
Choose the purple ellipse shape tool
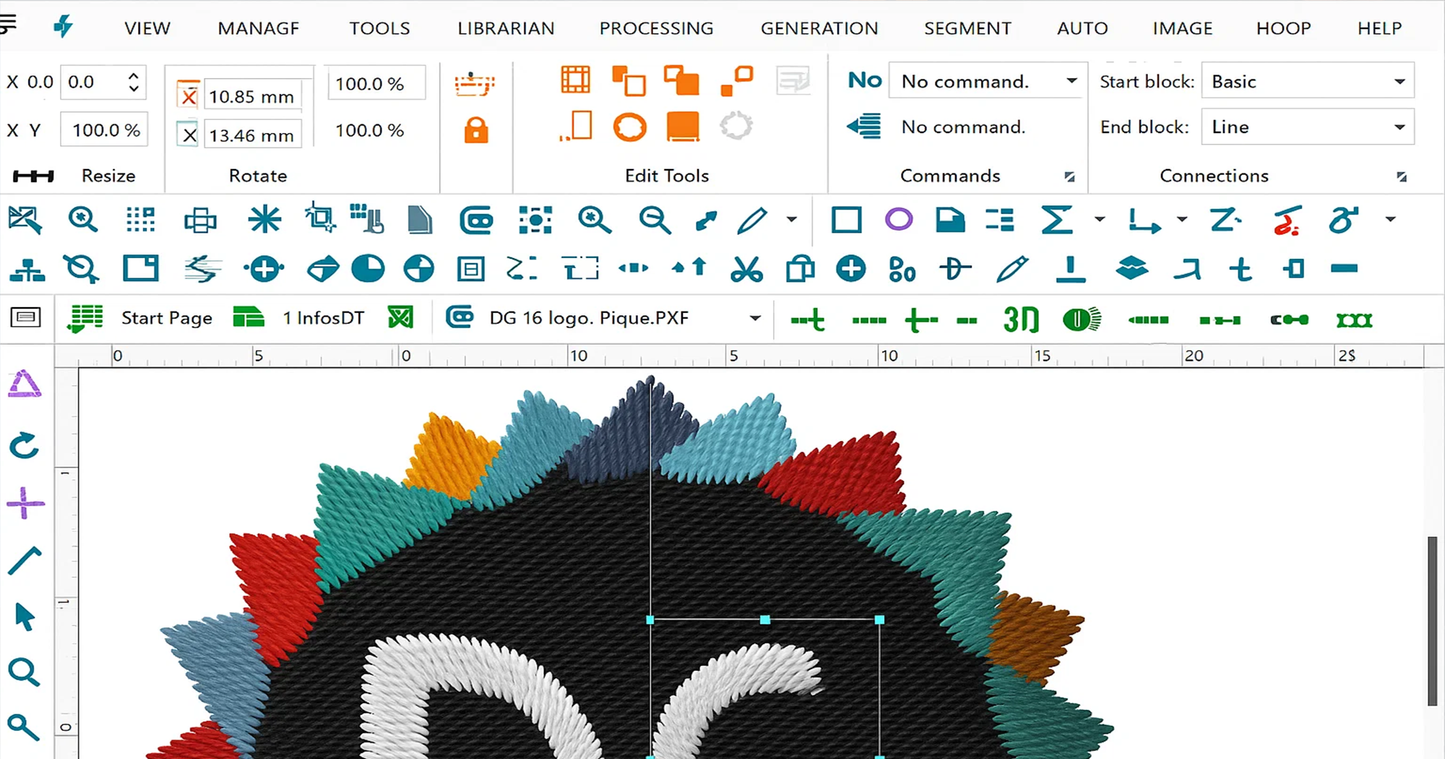click(x=898, y=220)
